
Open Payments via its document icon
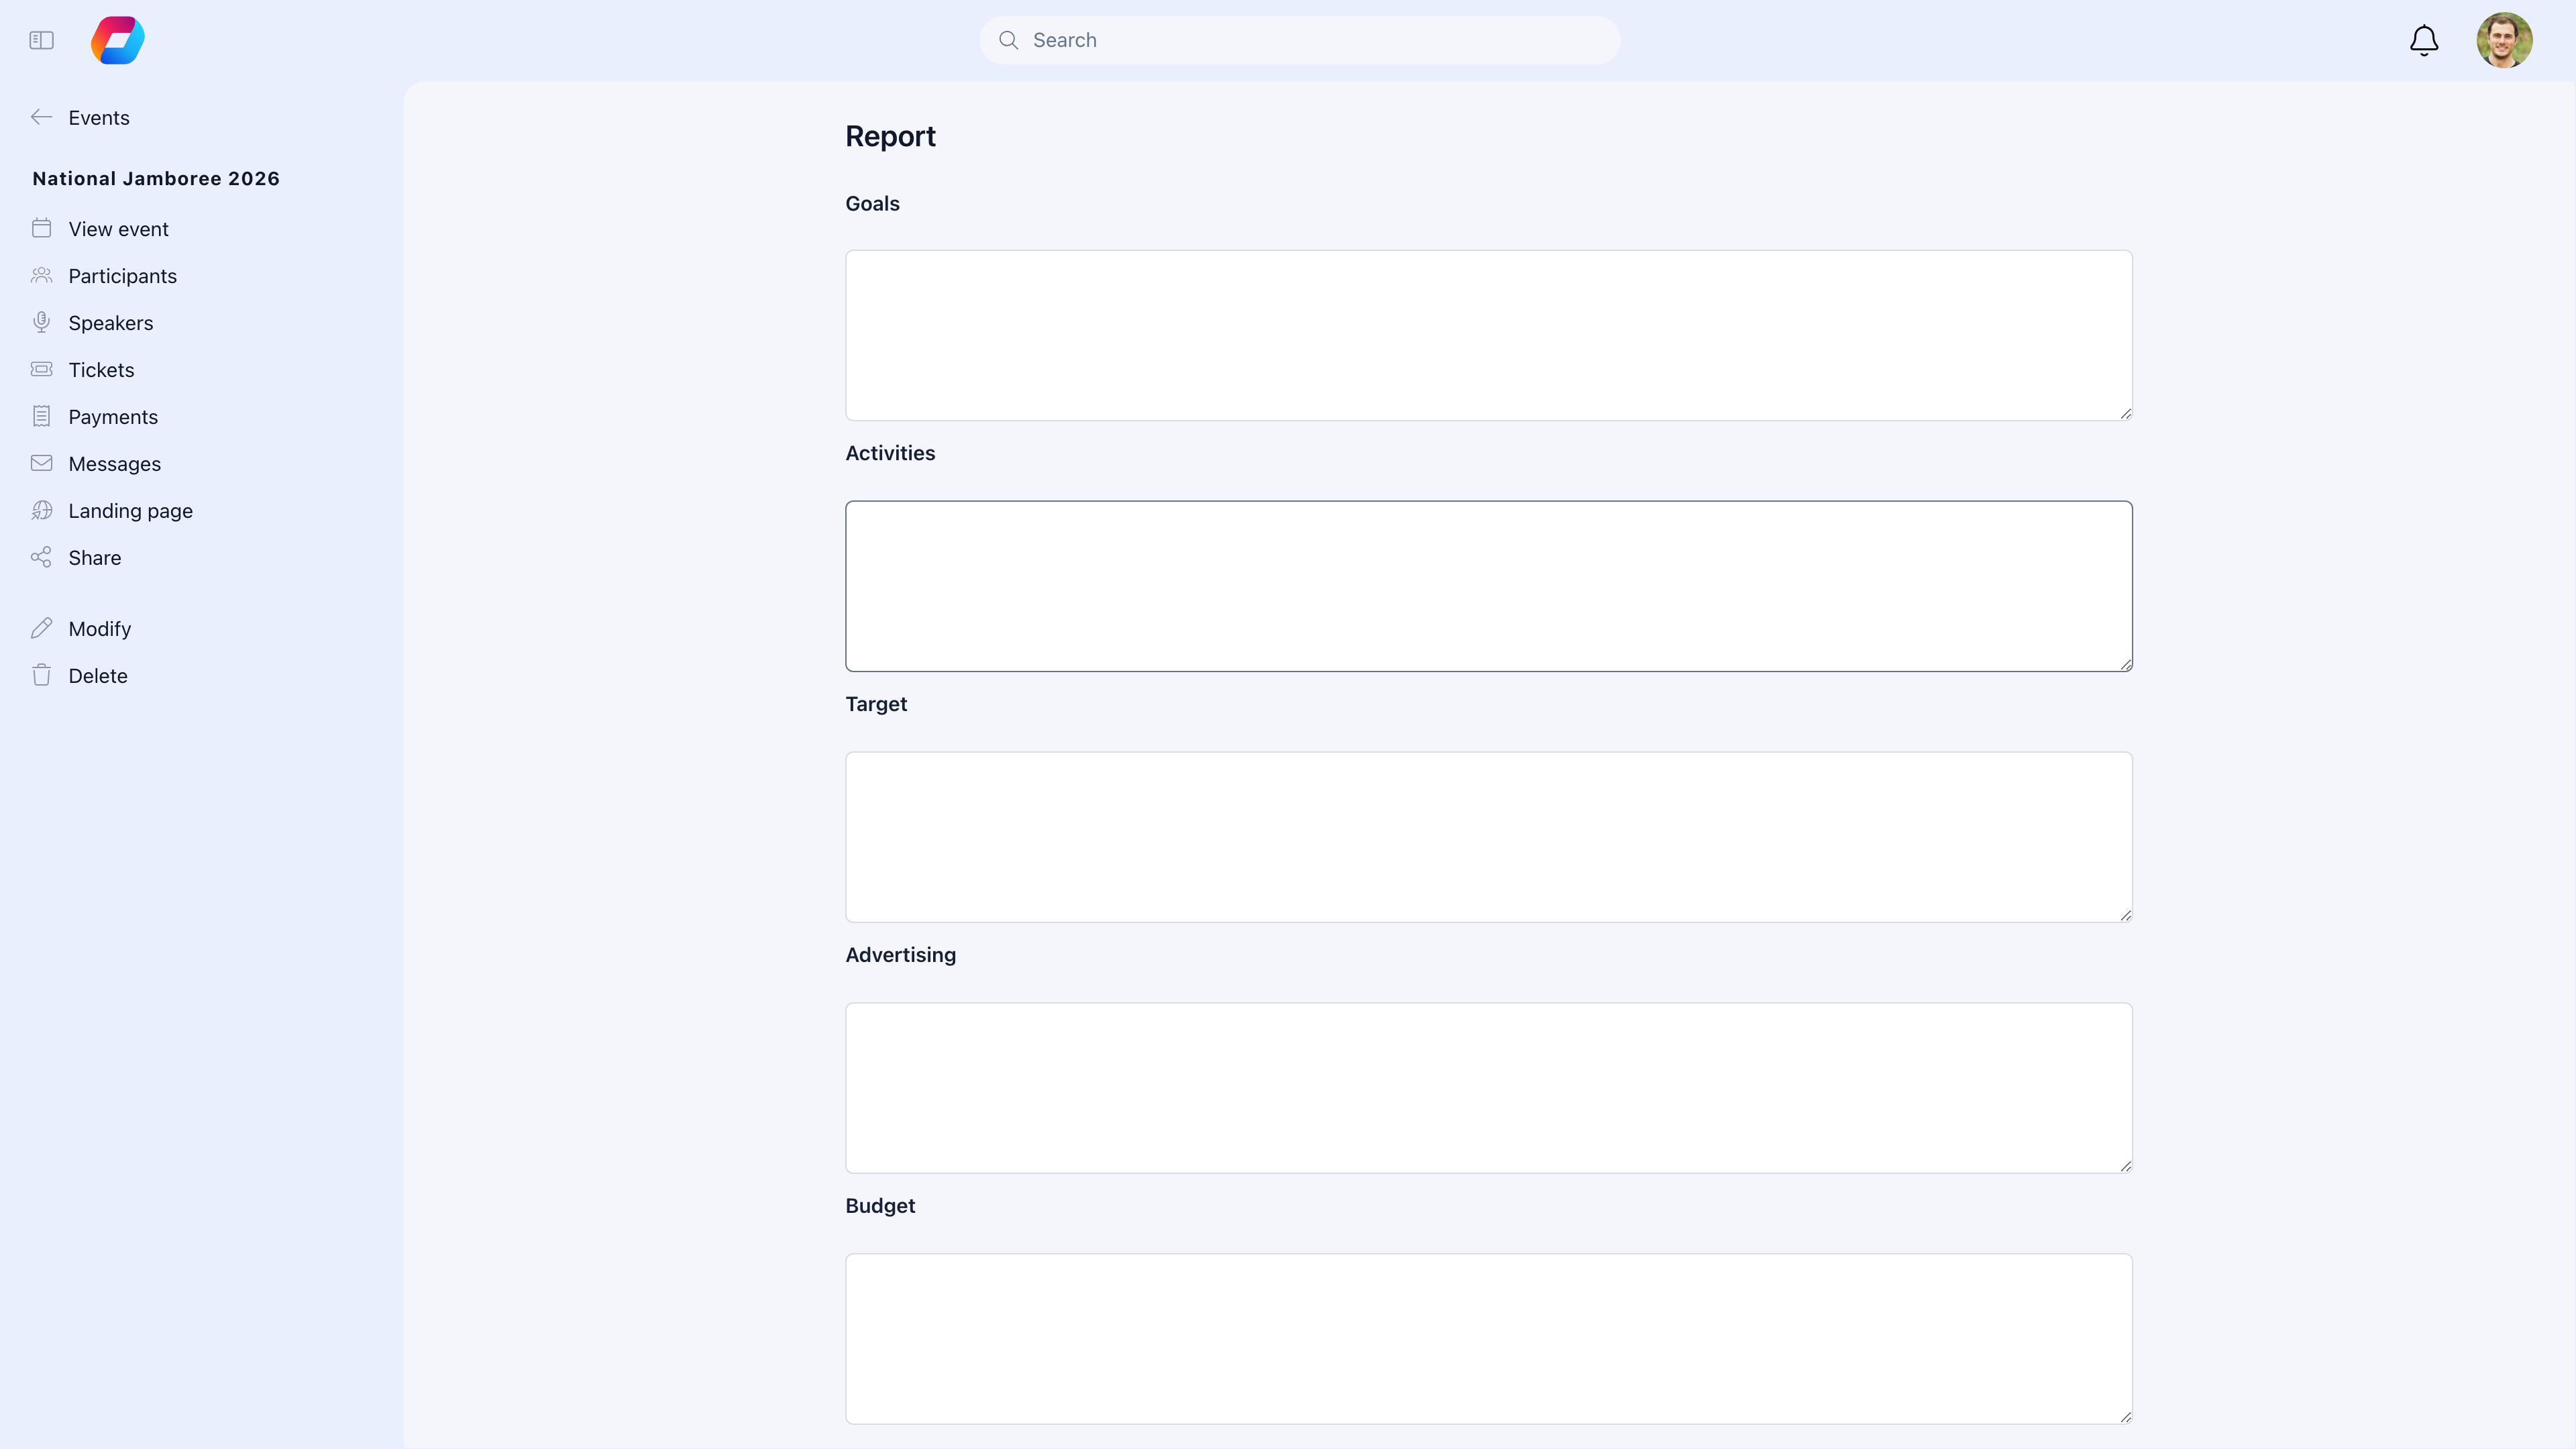point(41,416)
